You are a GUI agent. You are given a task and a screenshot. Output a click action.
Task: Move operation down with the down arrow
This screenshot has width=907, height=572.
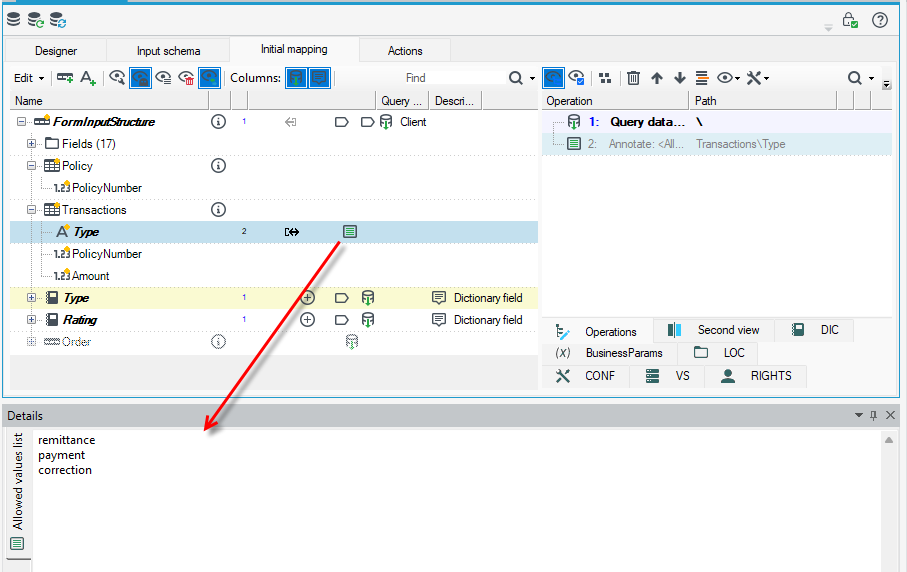click(680, 78)
